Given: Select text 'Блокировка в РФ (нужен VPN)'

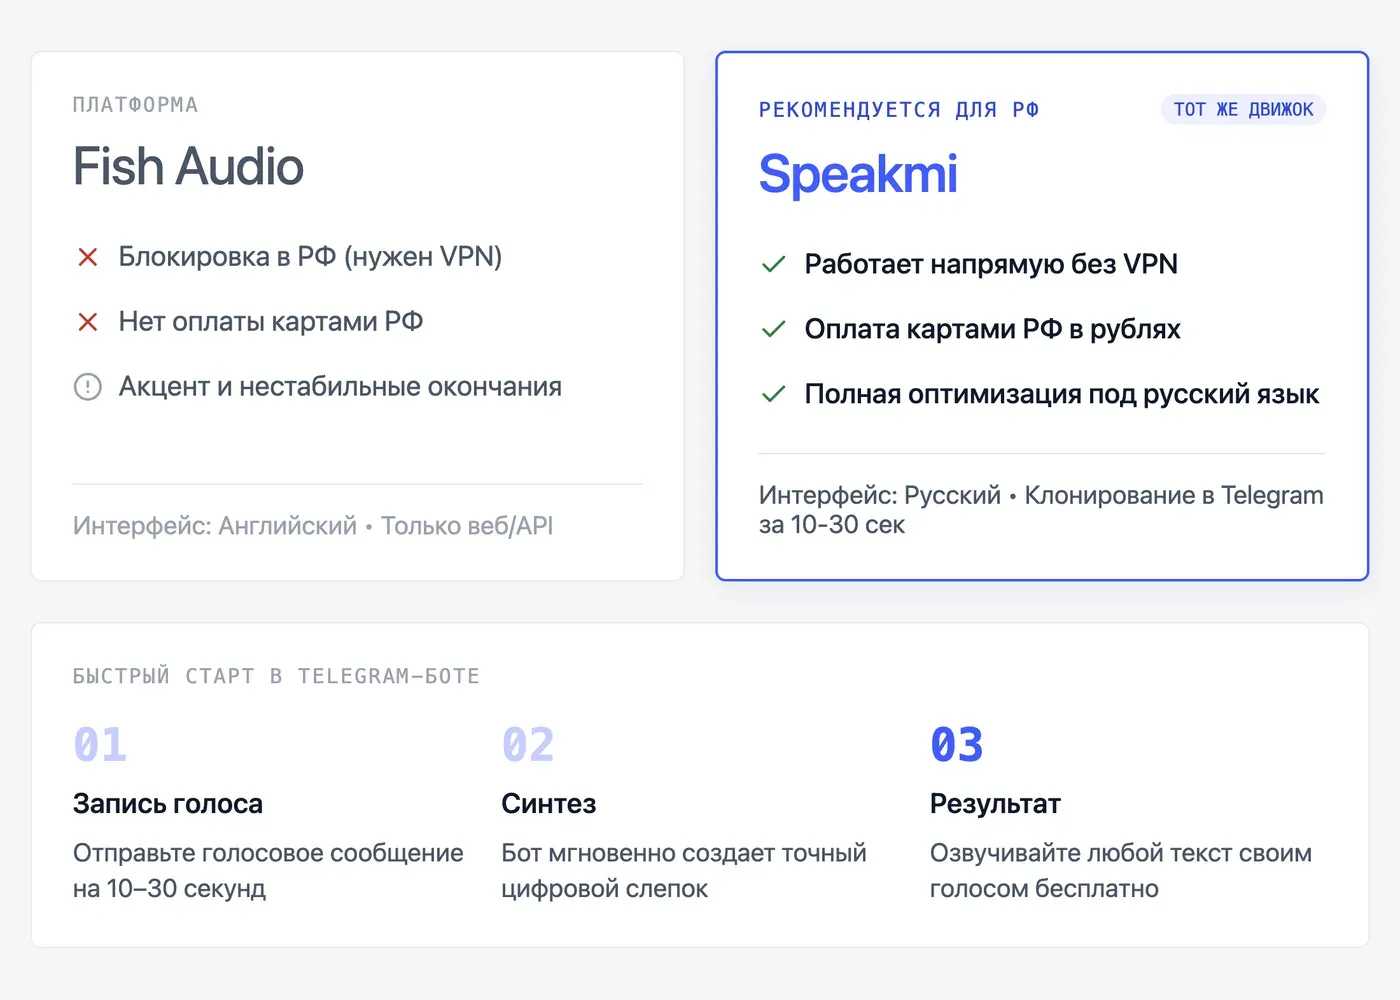Looking at the screenshot, I should click(x=310, y=257).
